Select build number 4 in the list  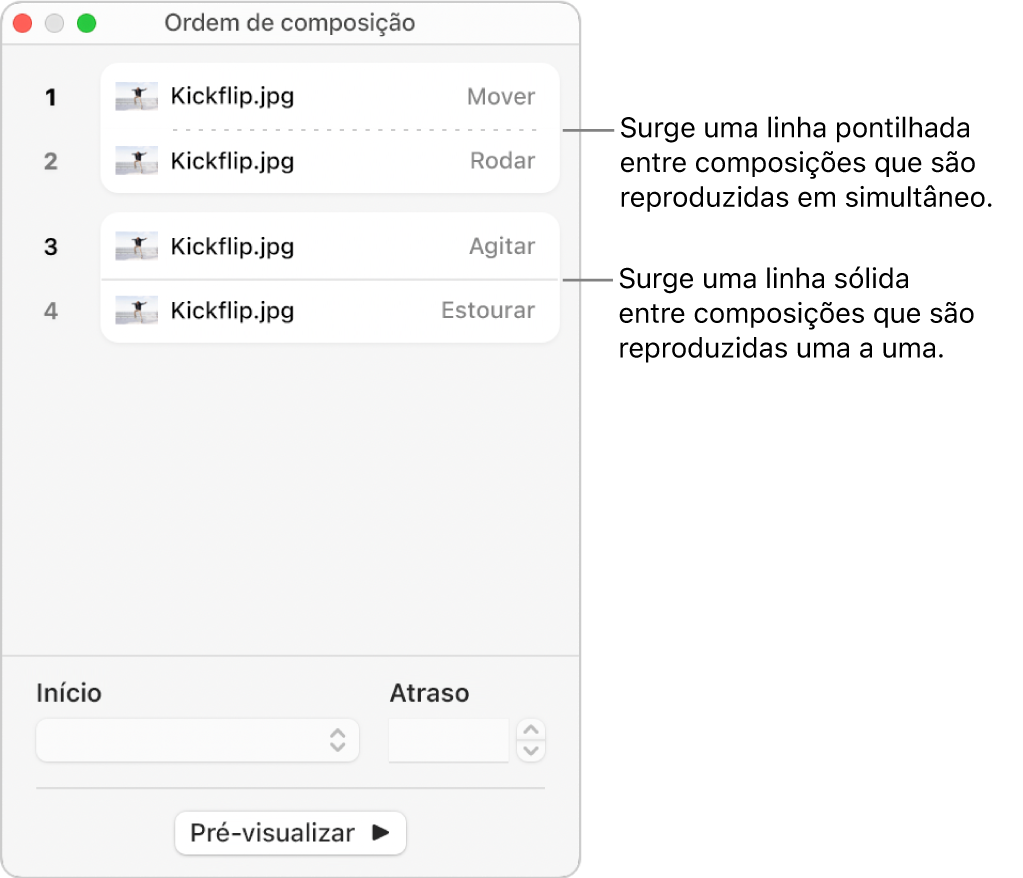50,310
